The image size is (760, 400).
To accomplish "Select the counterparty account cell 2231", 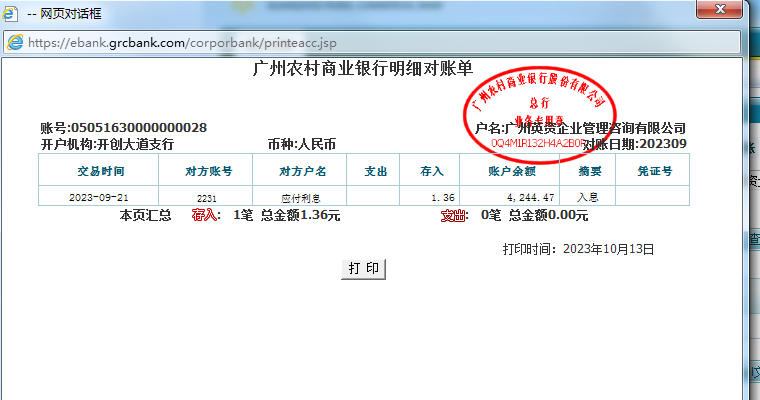I will pyautogui.click(x=206, y=197).
